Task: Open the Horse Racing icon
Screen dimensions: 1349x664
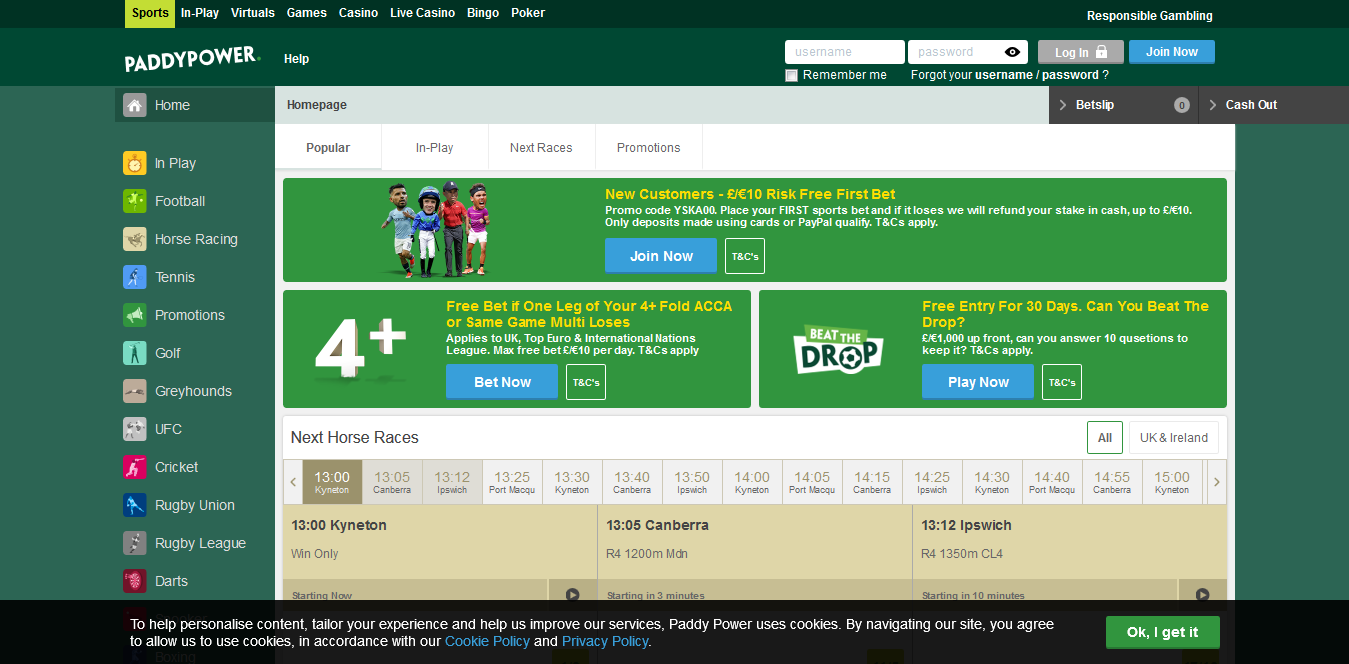Action: click(x=135, y=239)
